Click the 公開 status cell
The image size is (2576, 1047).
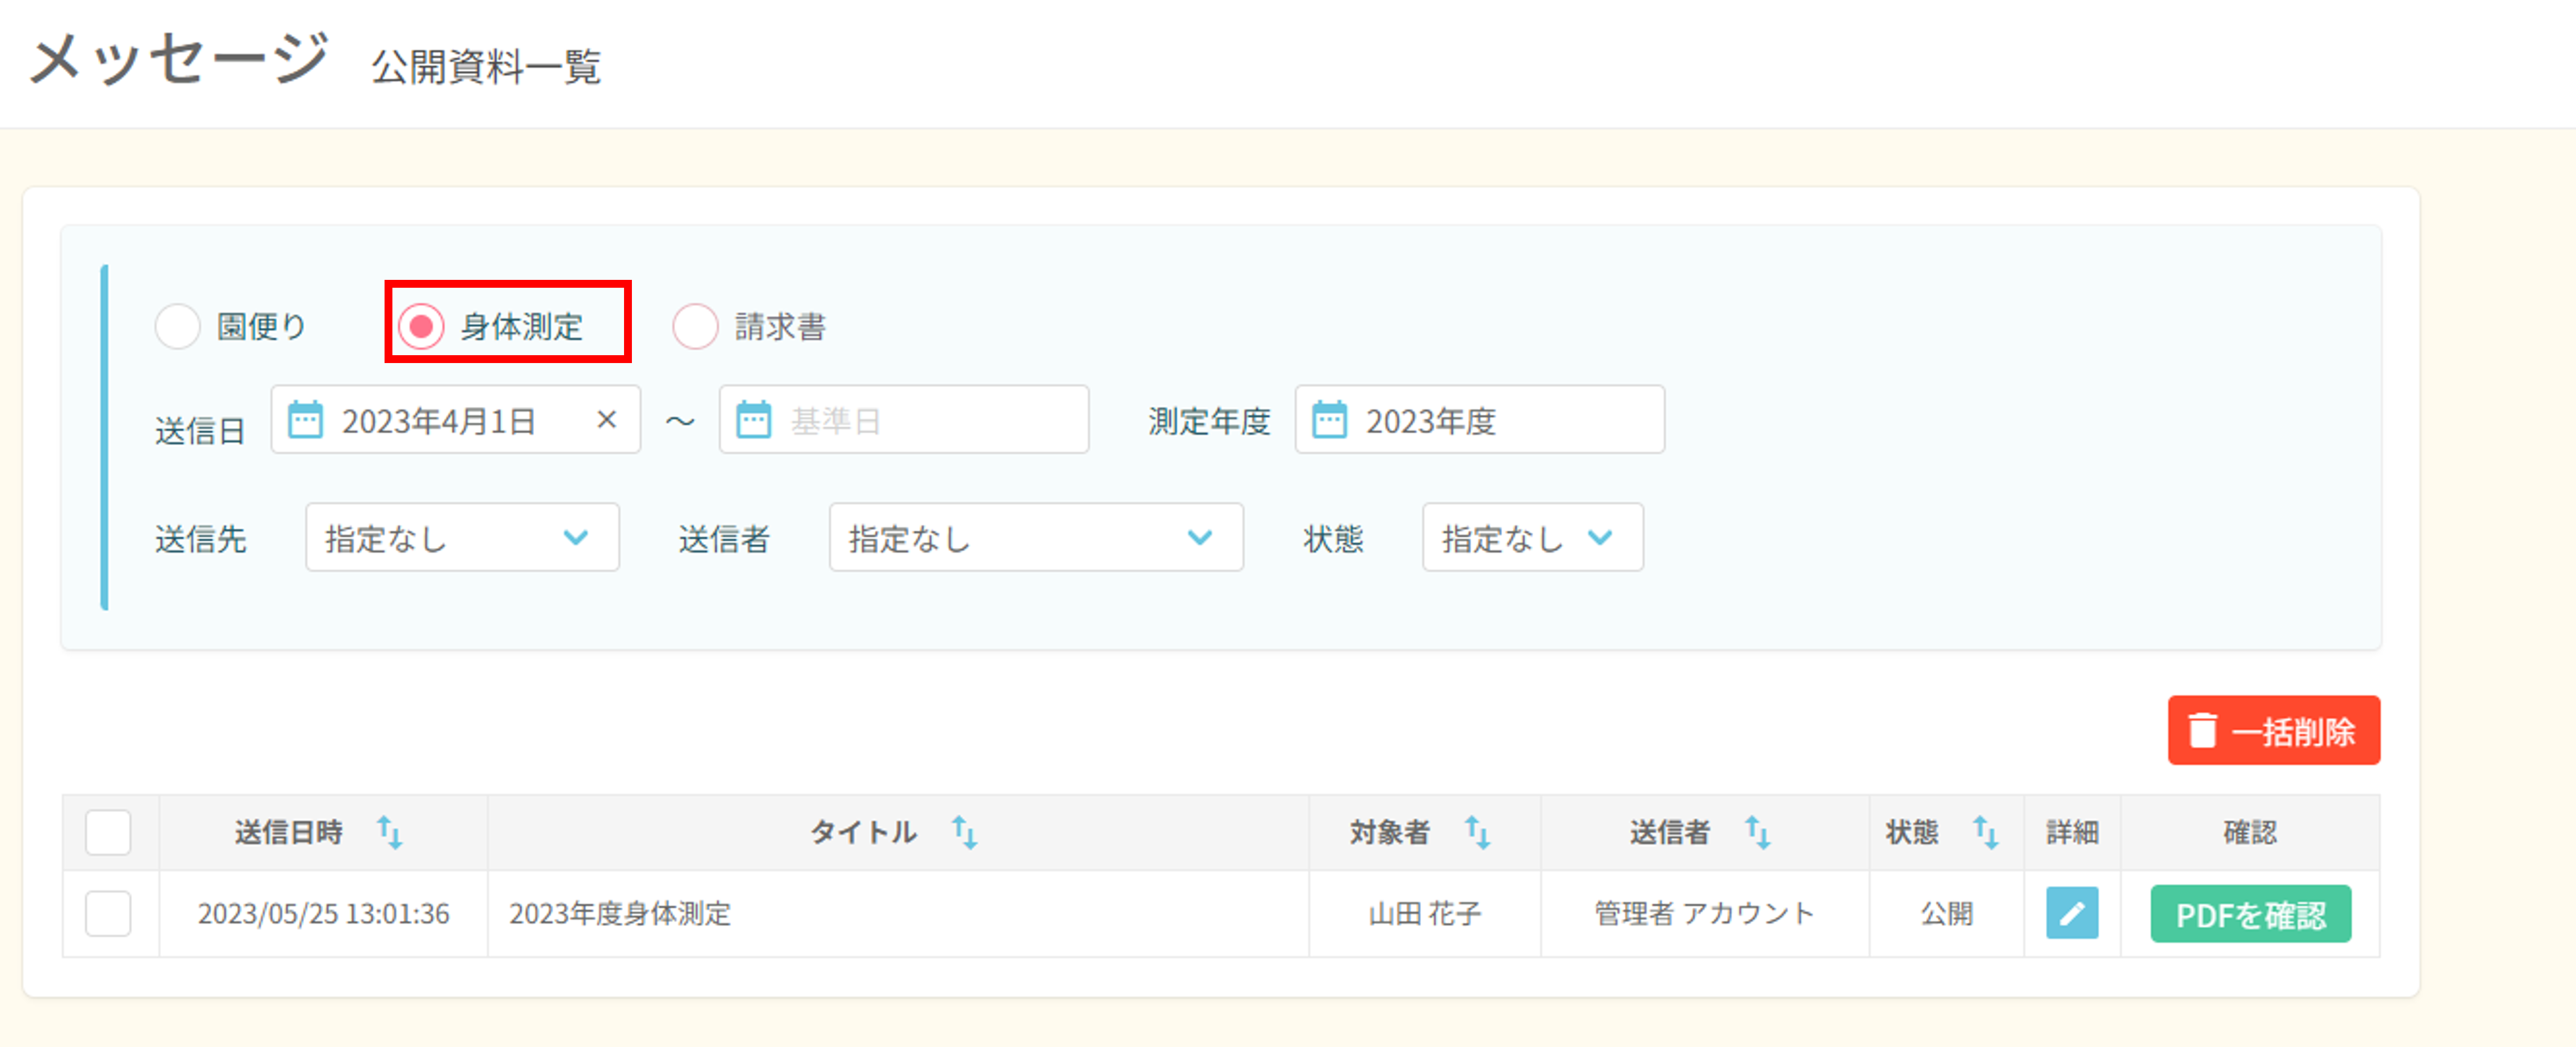tap(1946, 914)
